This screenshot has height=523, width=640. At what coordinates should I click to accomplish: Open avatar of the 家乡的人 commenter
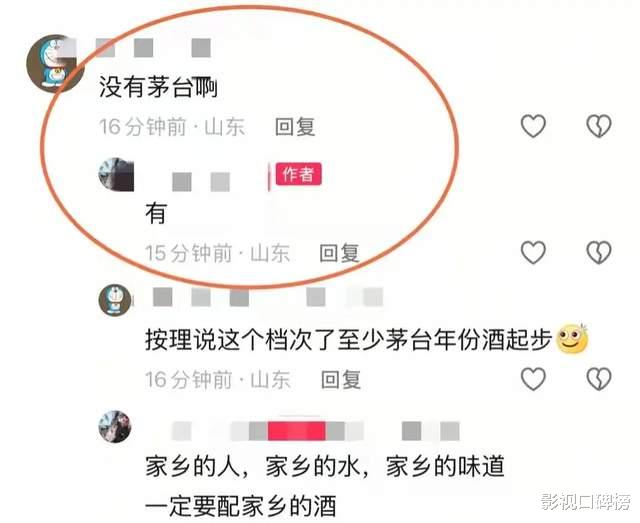115,427
